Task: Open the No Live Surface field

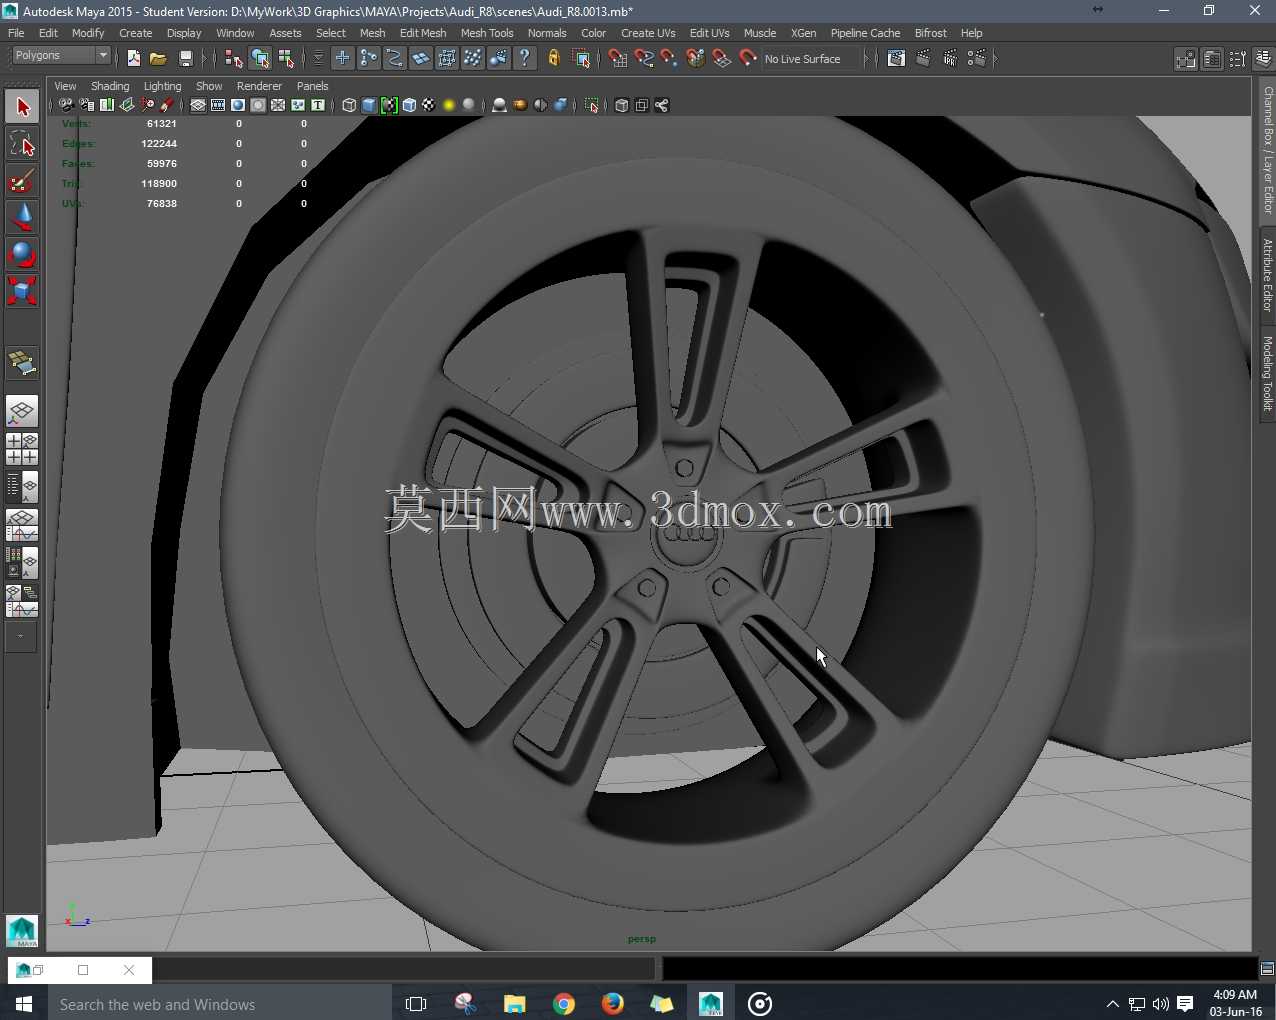Action: point(811,59)
